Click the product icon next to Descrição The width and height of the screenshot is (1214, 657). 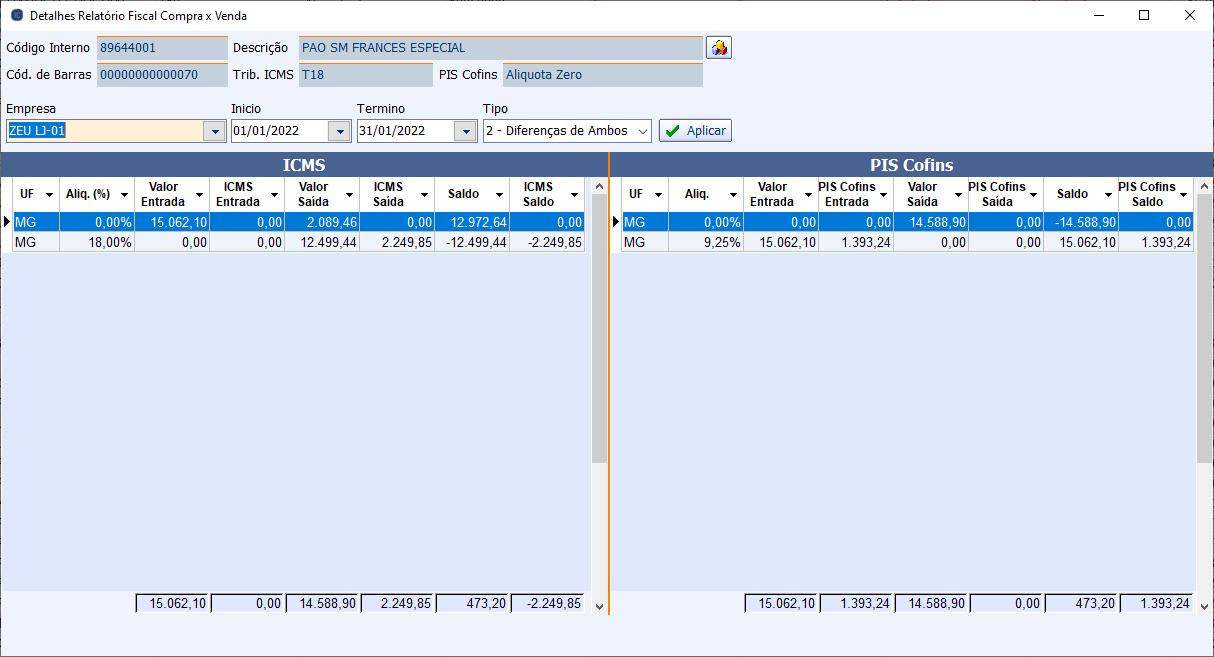719,47
